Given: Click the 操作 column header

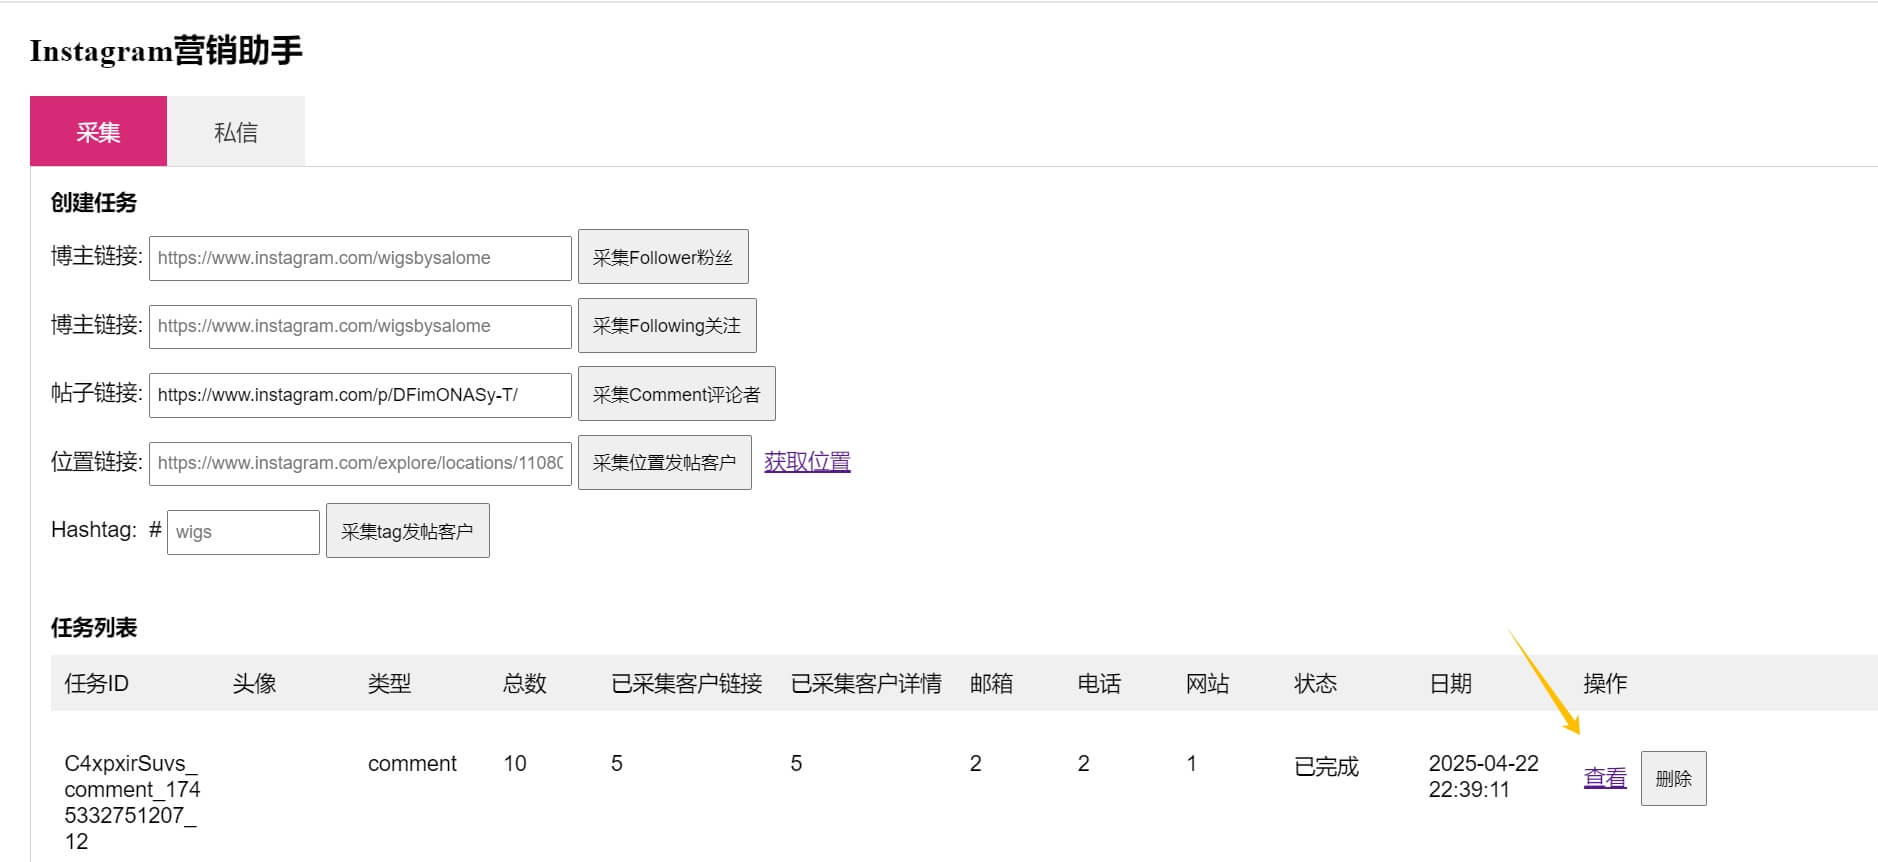Looking at the screenshot, I should 1606,683.
